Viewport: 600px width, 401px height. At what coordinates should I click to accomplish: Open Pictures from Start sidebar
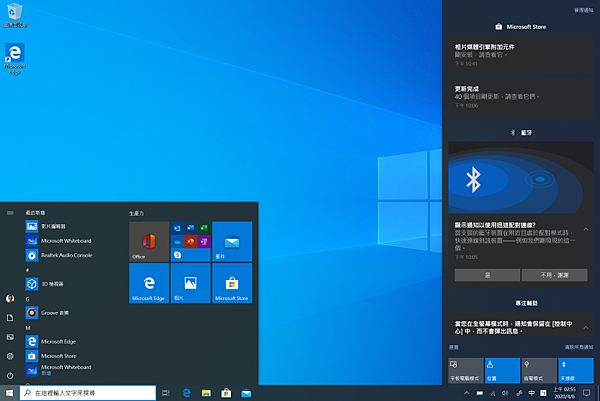(10, 337)
